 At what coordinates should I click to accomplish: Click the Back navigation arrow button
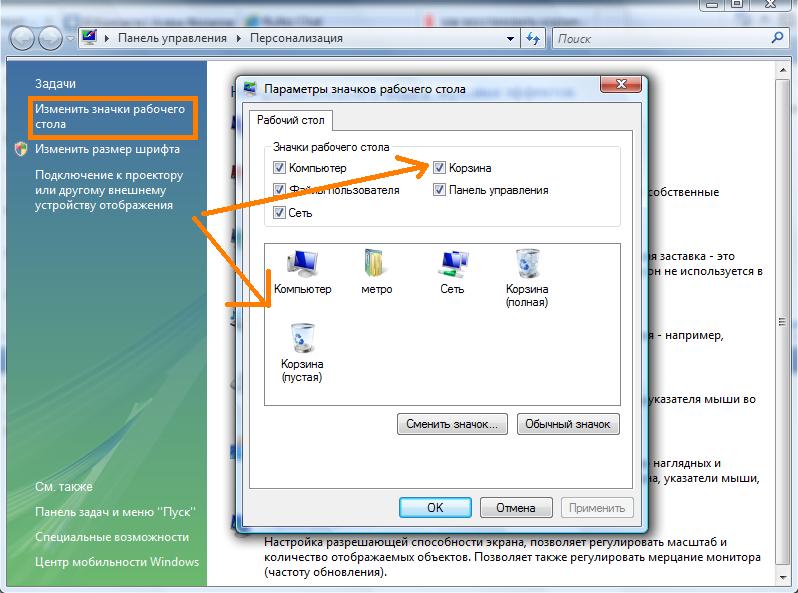click(x=23, y=38)
